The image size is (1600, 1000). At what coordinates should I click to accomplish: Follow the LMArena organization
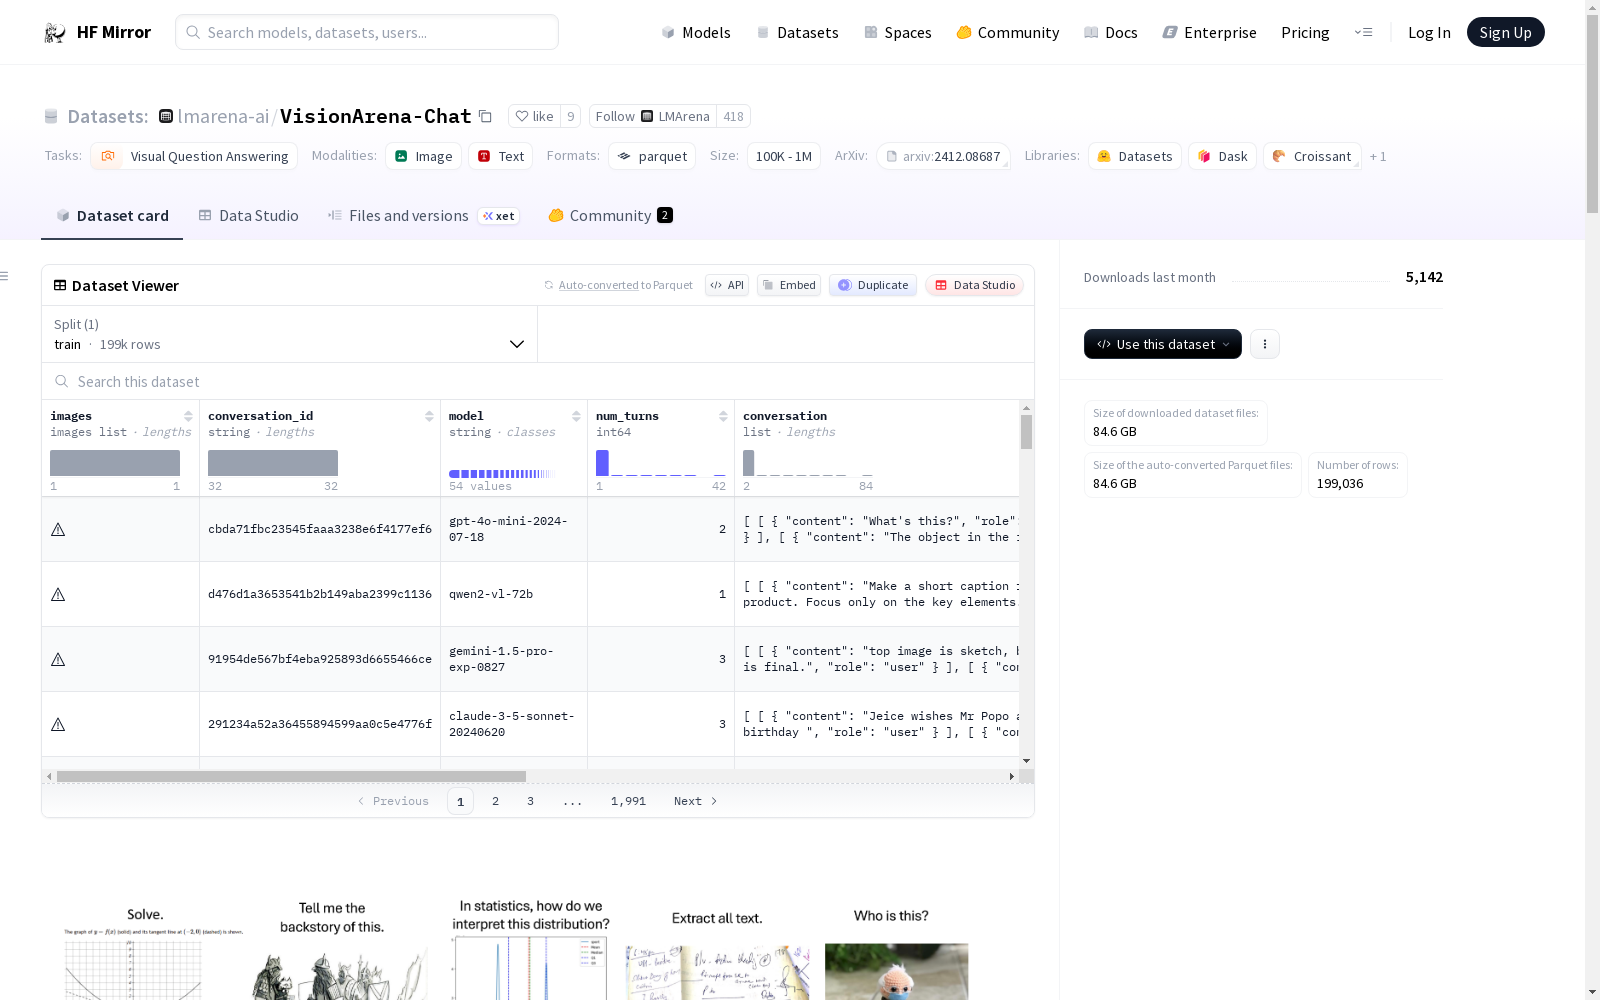pyautogui.click(x=652, y=116)
